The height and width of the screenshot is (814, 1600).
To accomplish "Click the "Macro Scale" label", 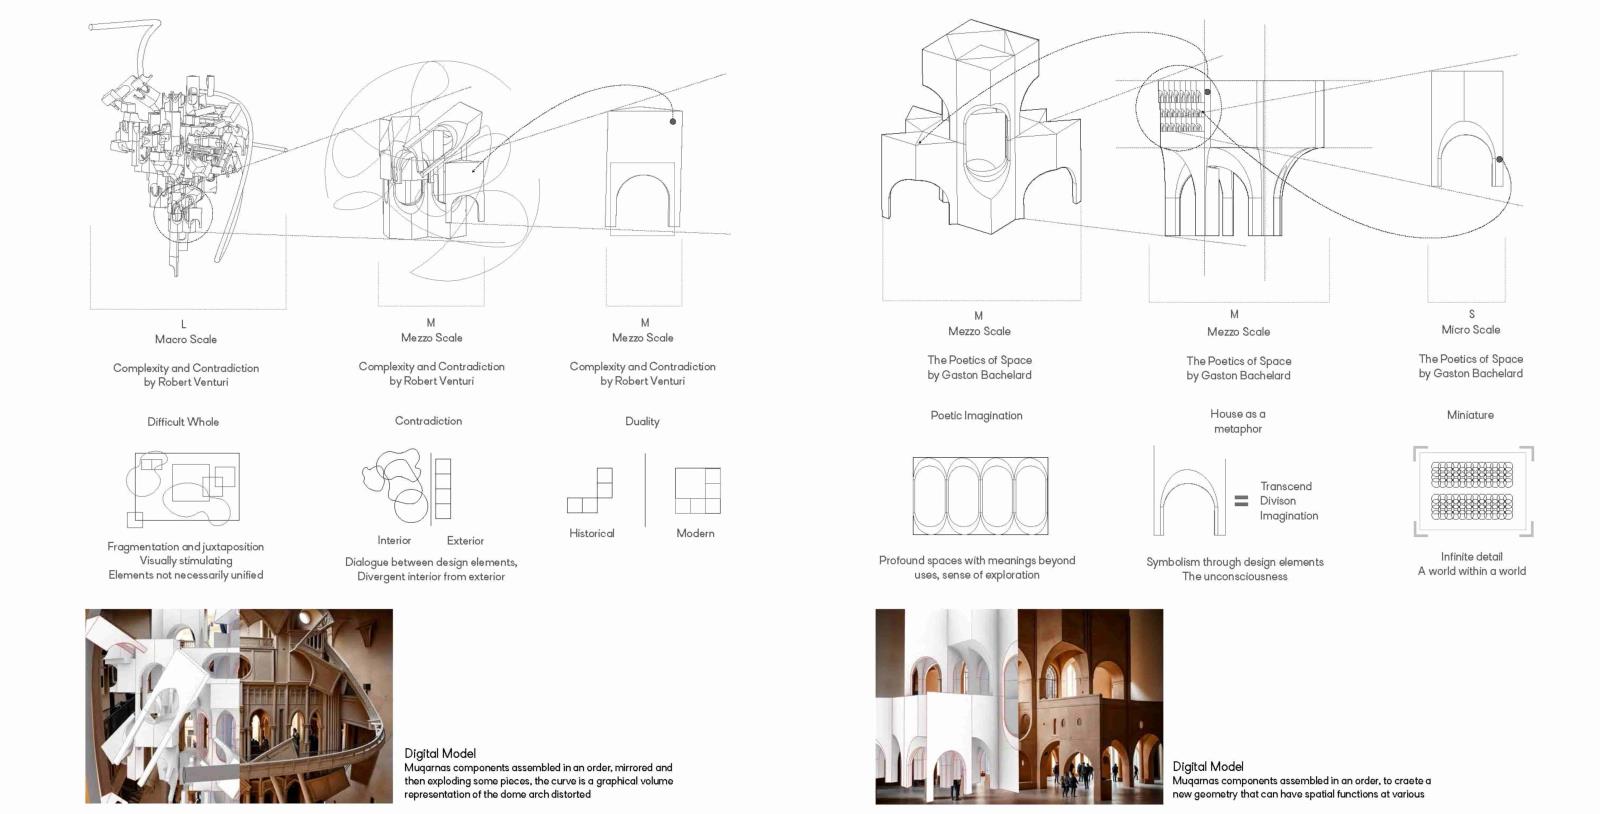I will coord(185,339).
